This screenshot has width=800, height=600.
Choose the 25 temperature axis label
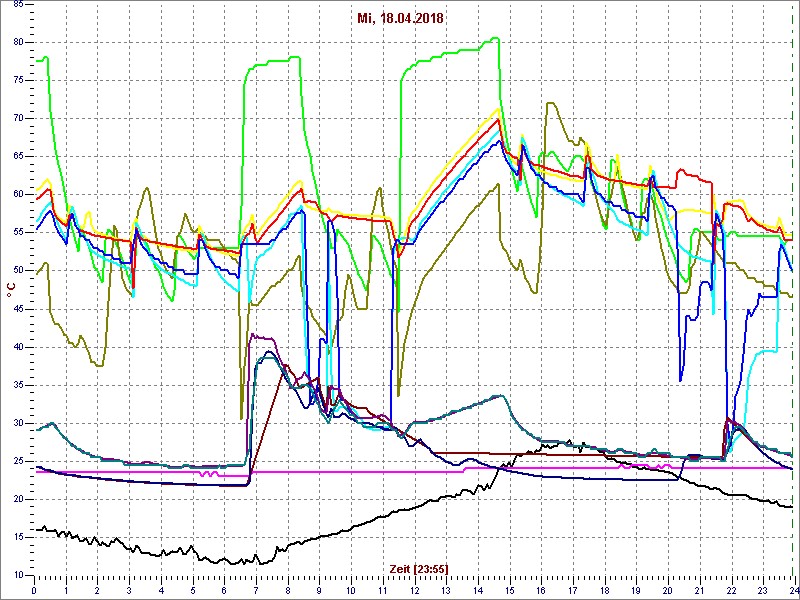pyautogui.click(x=17, y=461)
